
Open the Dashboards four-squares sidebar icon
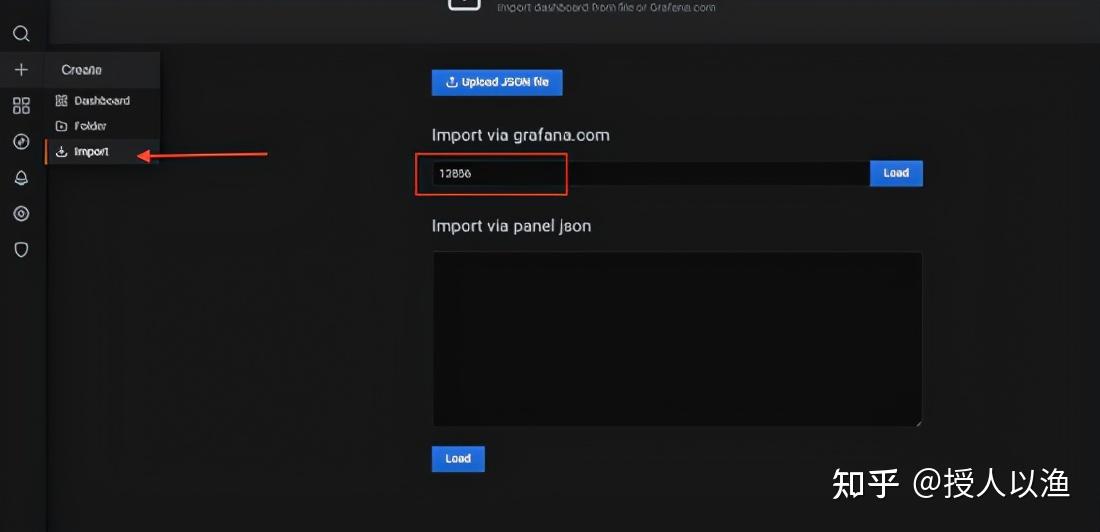coord(22,106)
